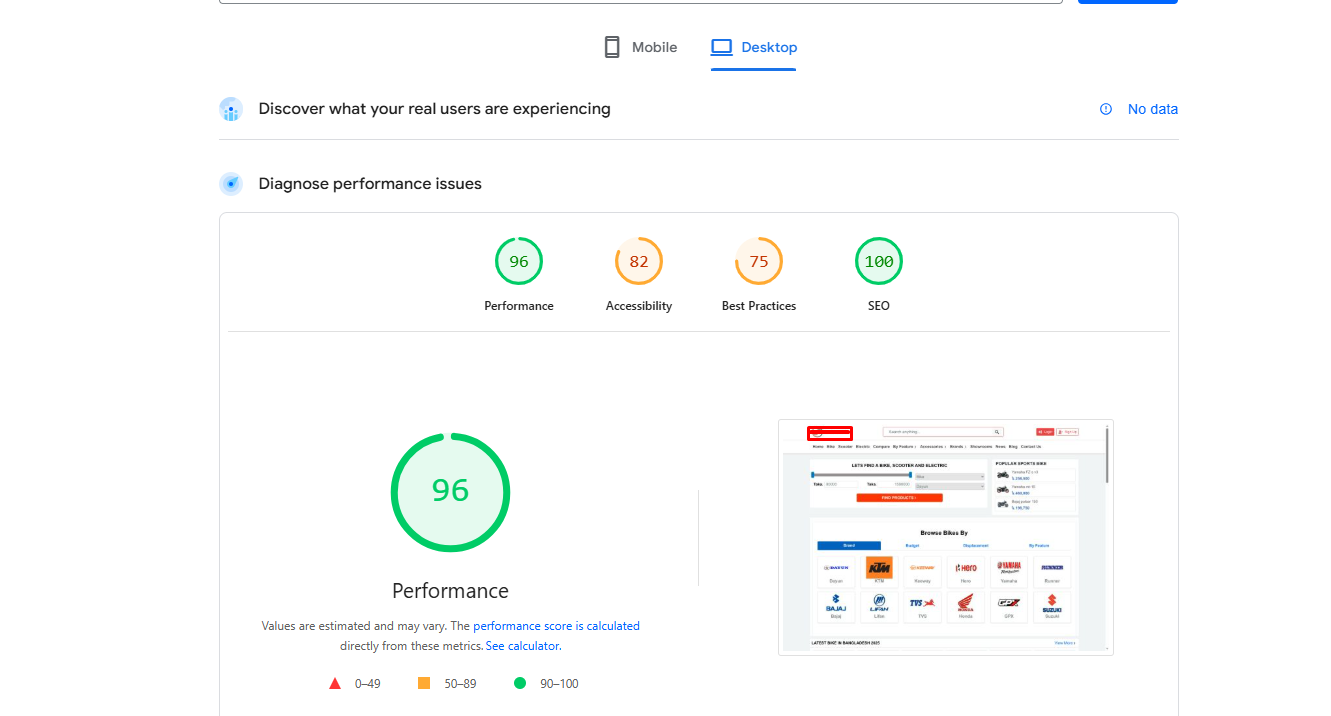Click the info icon next to No data
This screenshot has height=716, width=1331.
tap(1106, 109)
